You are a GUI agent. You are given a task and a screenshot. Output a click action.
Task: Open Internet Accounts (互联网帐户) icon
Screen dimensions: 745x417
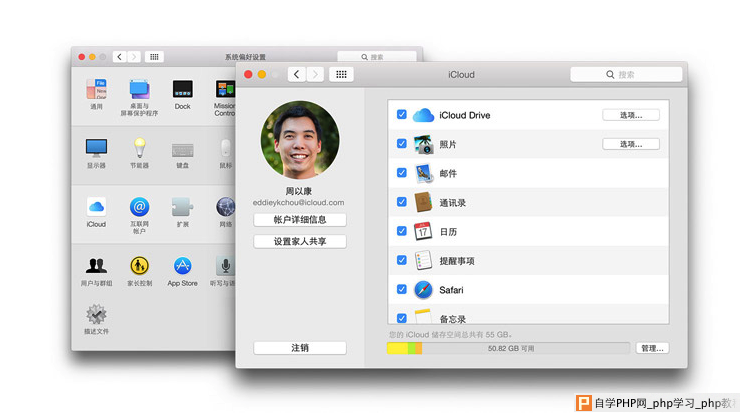pyautogui.click(x=139, y=207)
